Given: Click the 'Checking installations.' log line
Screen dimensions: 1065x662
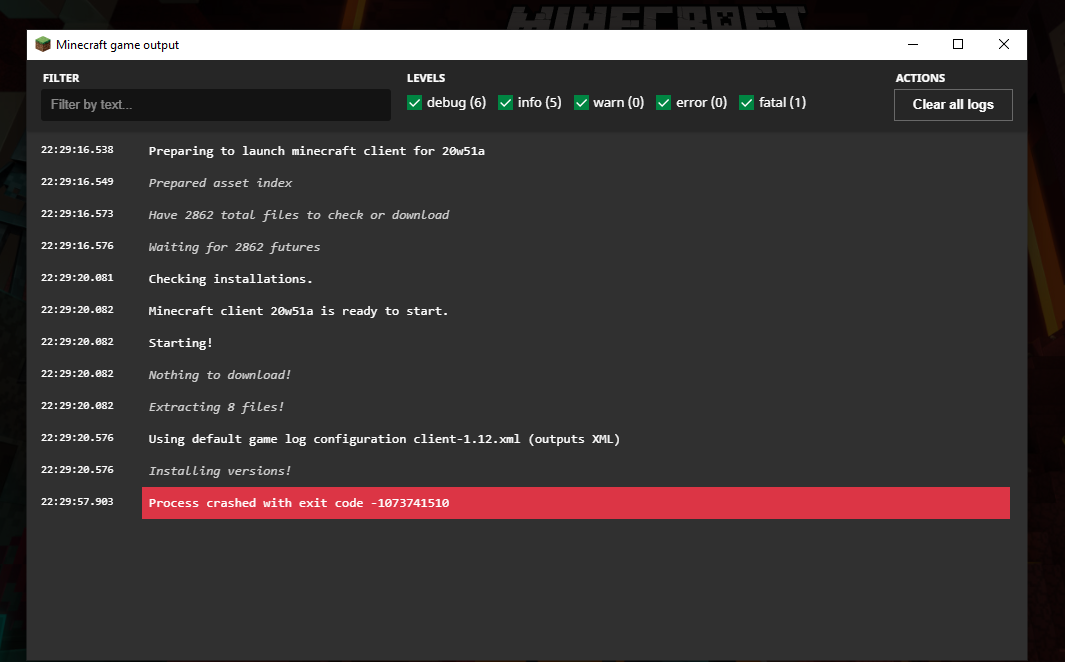Looking at the screenshot, I should pyautogui.click(x=230, y=279).
